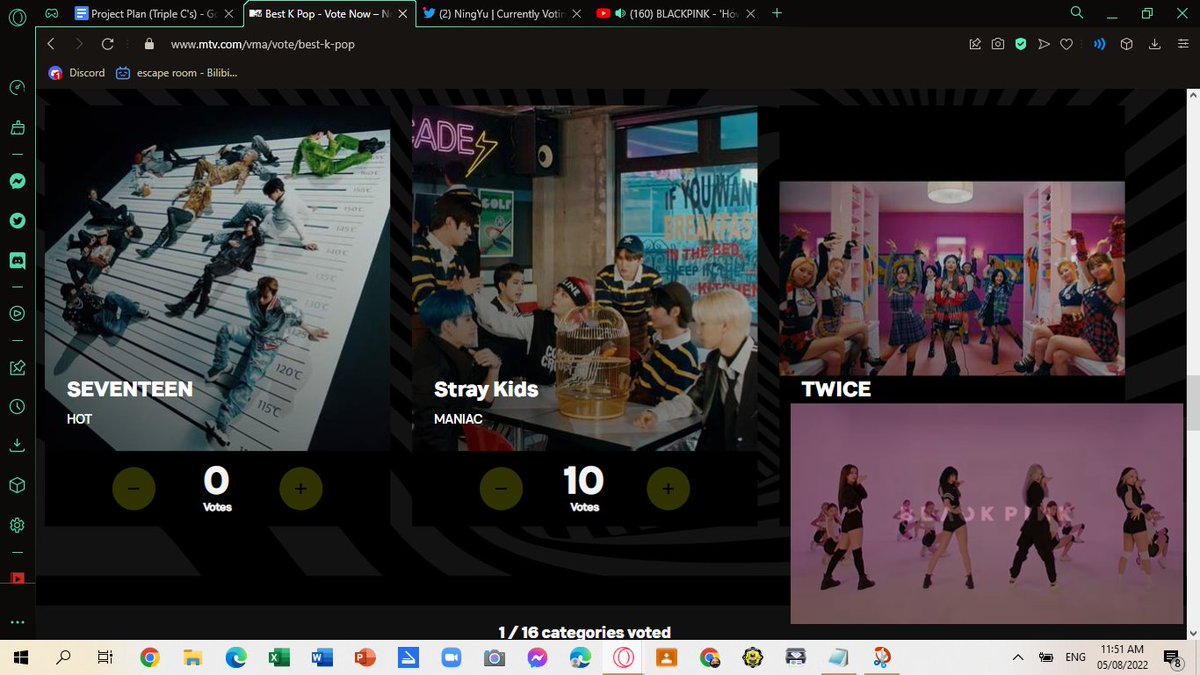The width and height of the screenshot is (1200, 675).
Task: Open Zoom from the taskbar
Action: click(450, 657)
